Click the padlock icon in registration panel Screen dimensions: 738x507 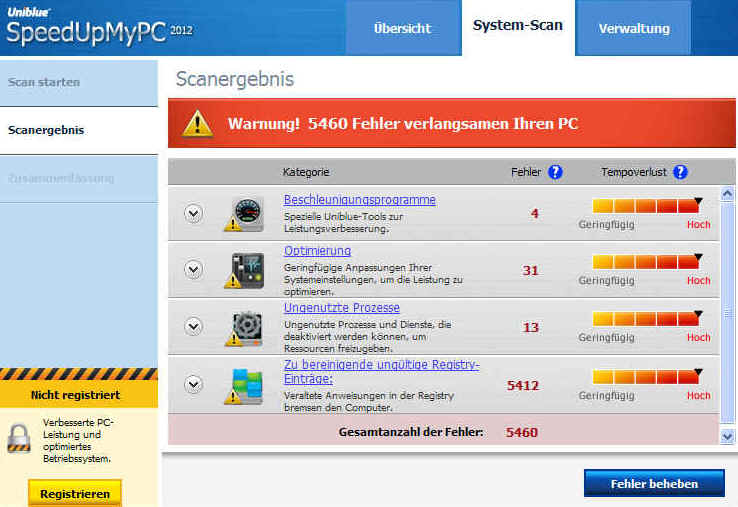[20, 438]
